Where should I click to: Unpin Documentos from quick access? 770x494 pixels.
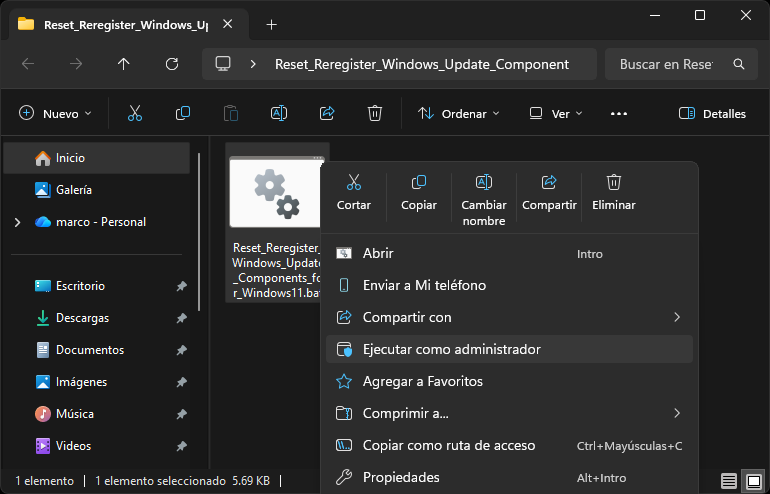tap(181, 350)
